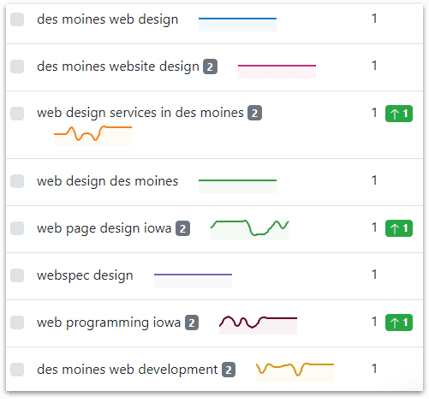Select checkbox next to des moines website design
This screenshot has width=429, height=399.
pos(17,66)
